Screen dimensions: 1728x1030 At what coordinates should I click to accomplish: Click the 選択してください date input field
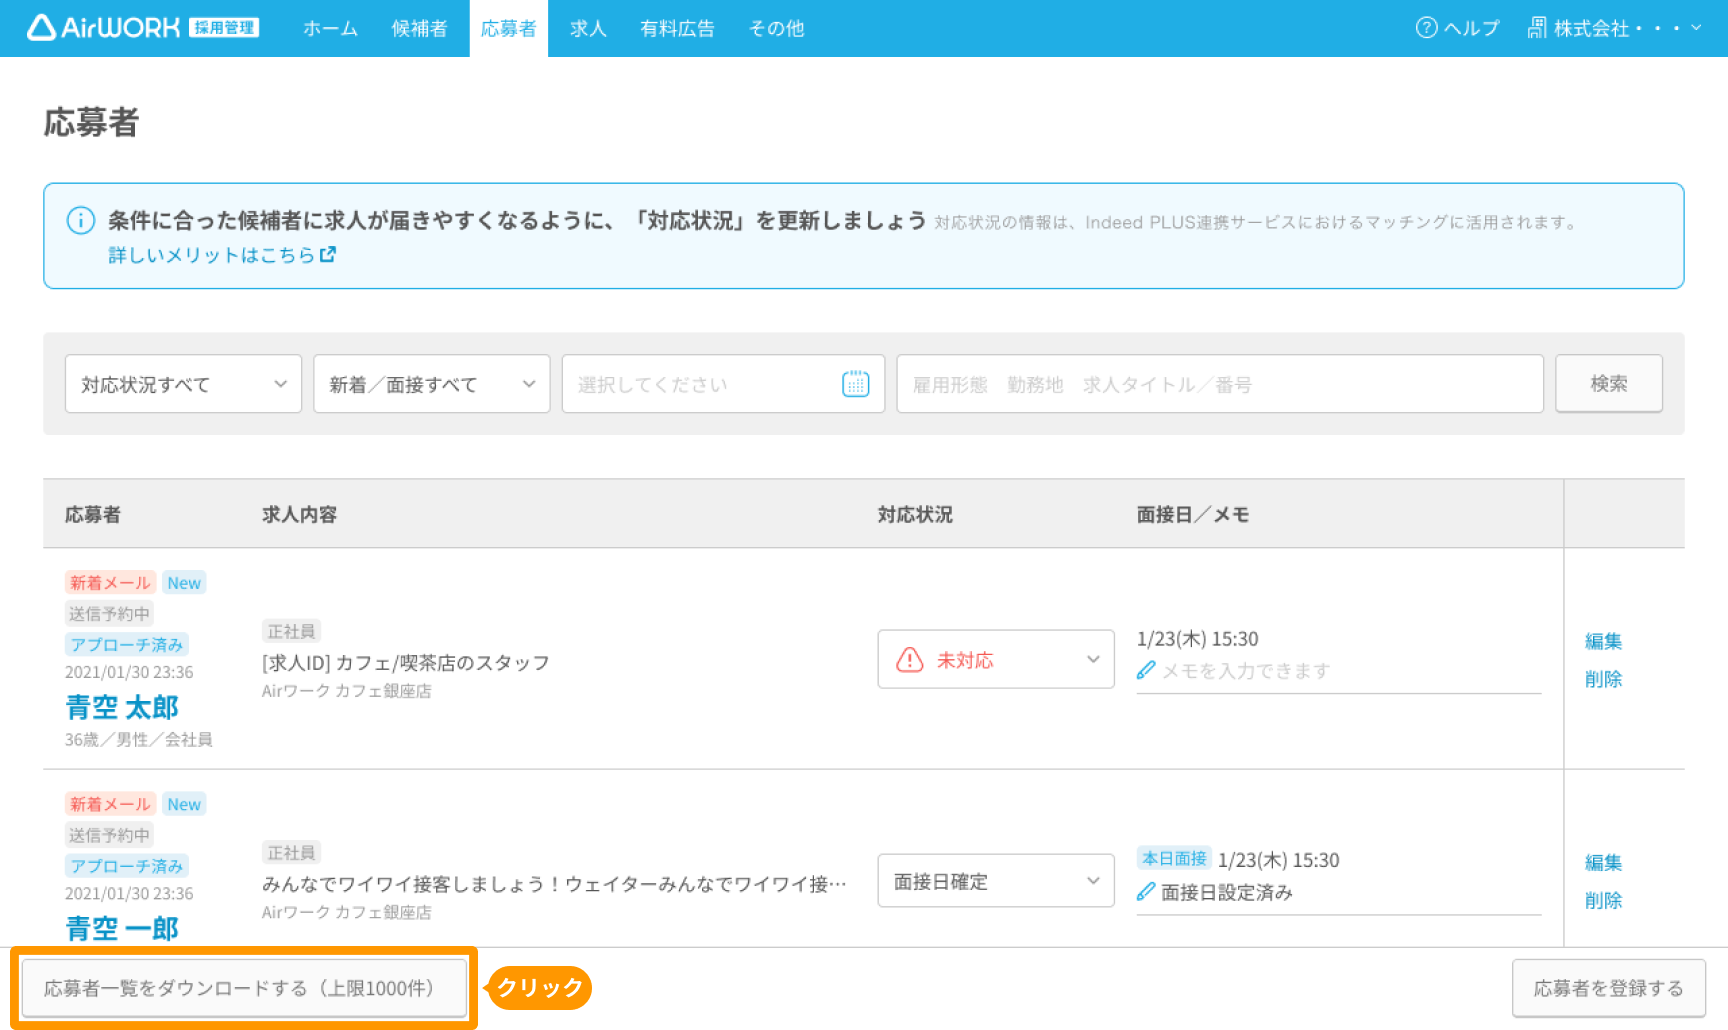point(723,384)
